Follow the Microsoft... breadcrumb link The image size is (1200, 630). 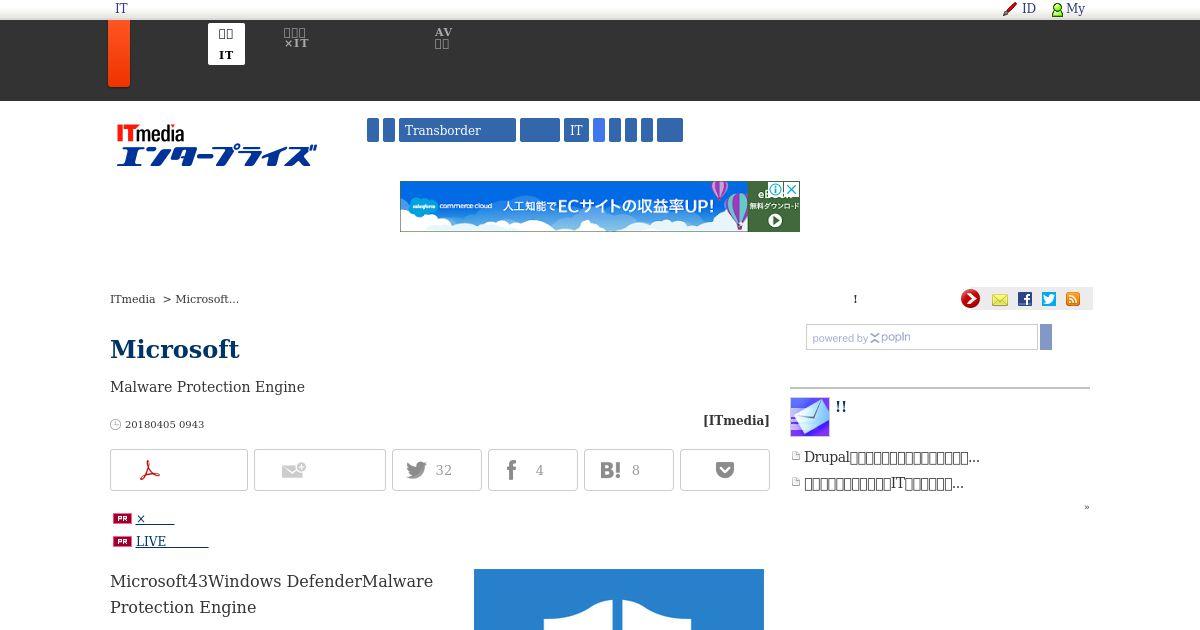click(207, 299)
